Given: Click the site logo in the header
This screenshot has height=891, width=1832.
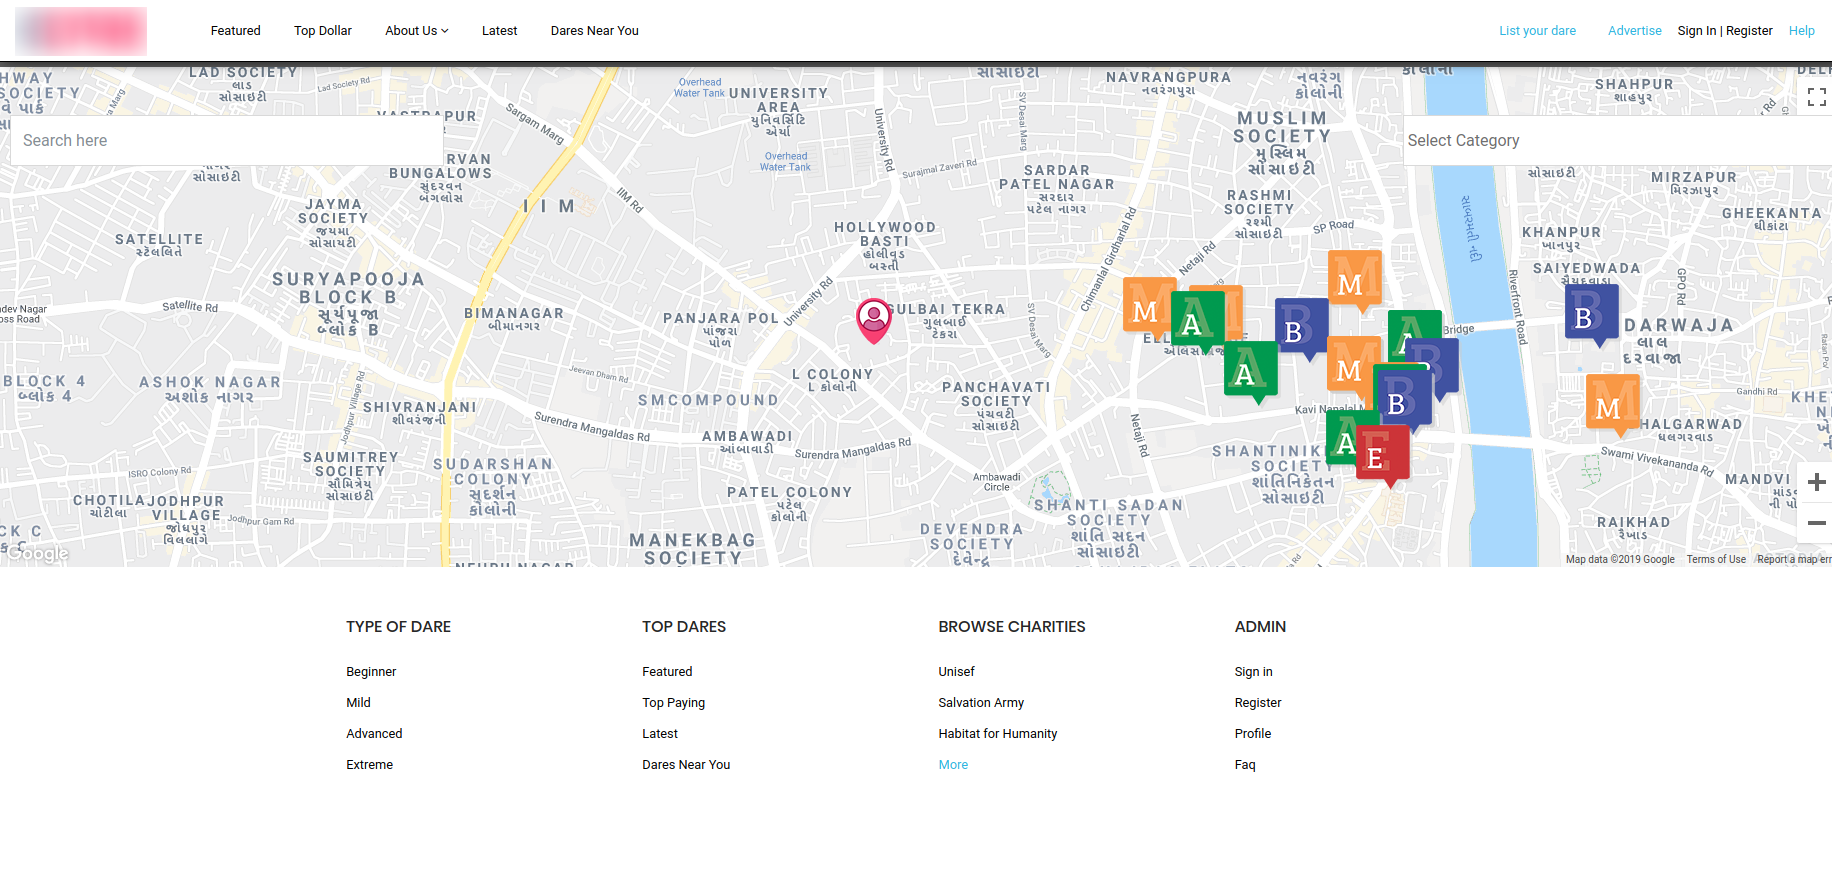Looking at the screenshot, I should coord(81,31).
